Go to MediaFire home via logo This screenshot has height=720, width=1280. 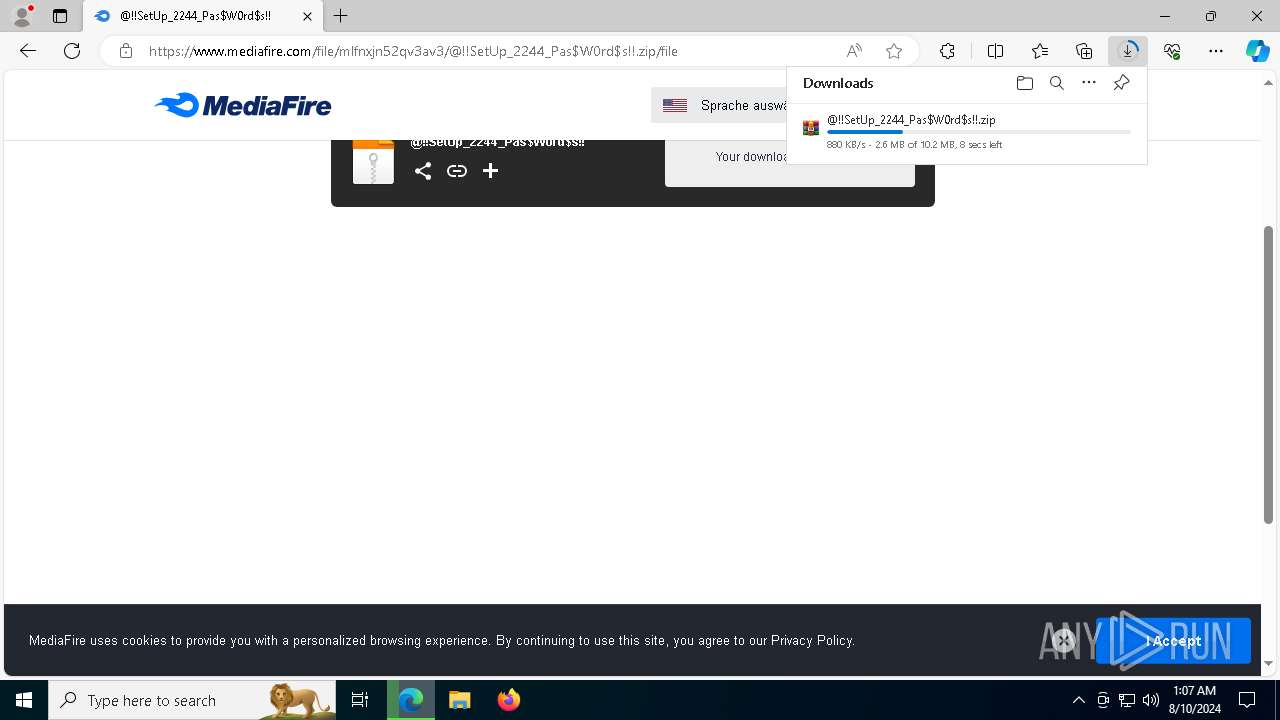tap(243, 105)
